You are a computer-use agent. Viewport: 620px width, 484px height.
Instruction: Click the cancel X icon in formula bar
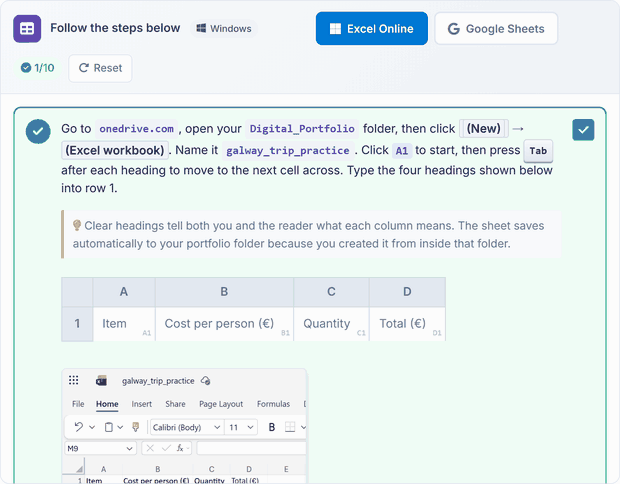coord(150,448)
